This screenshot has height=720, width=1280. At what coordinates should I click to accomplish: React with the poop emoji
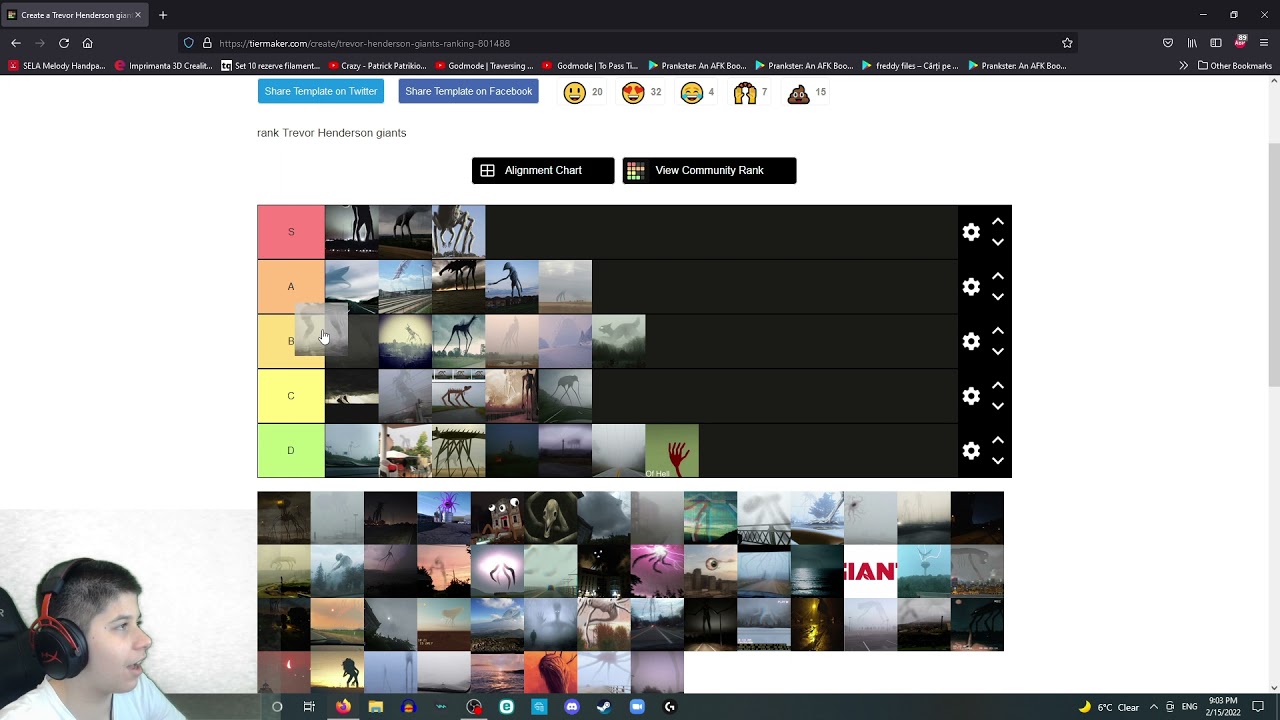[x=798, y=93]
